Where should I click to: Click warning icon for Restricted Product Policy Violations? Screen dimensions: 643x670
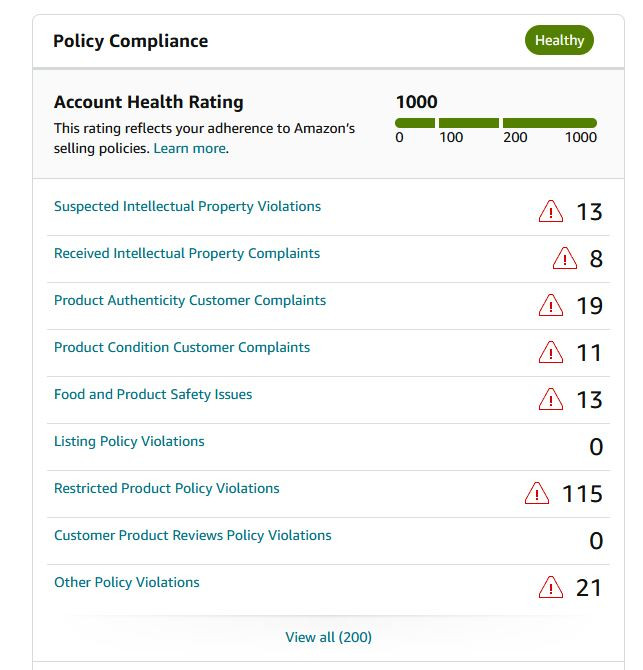tap(536, 493)
